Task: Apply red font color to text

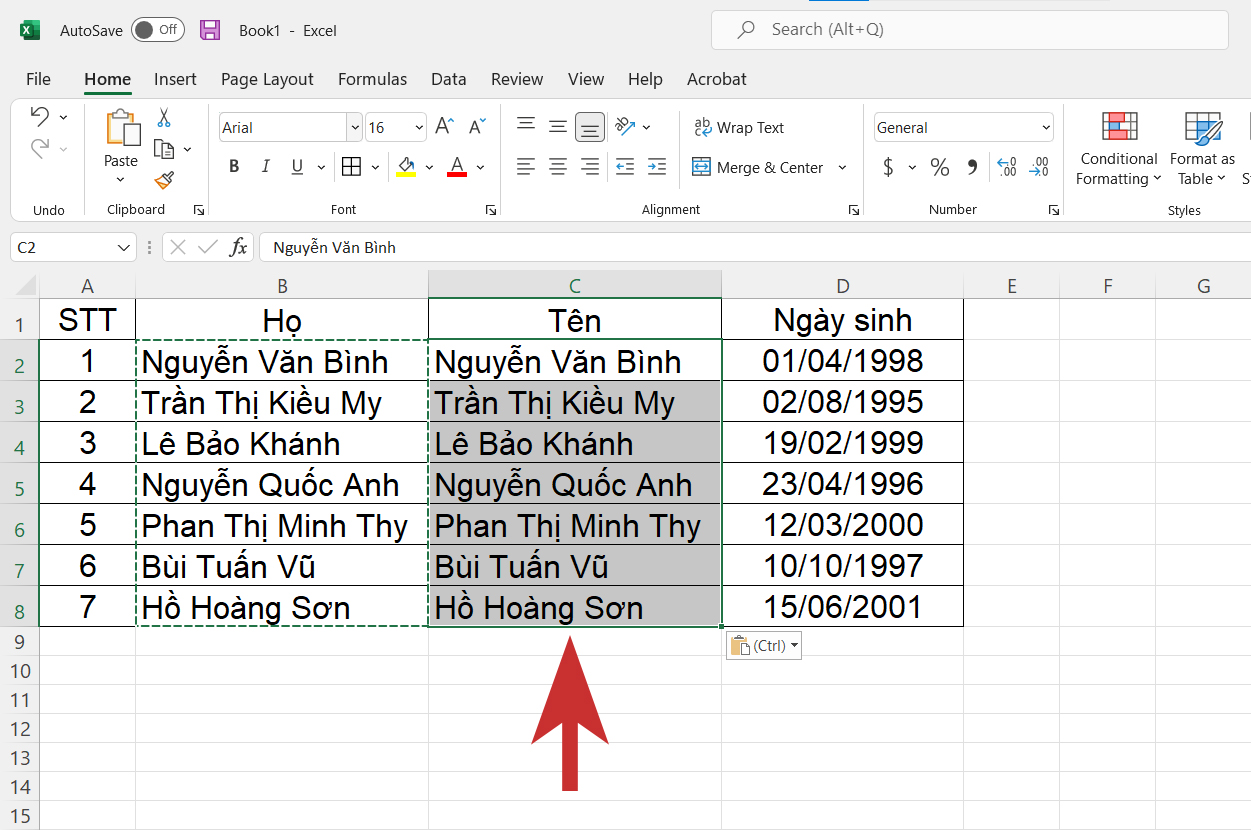Action: point(457,167)
